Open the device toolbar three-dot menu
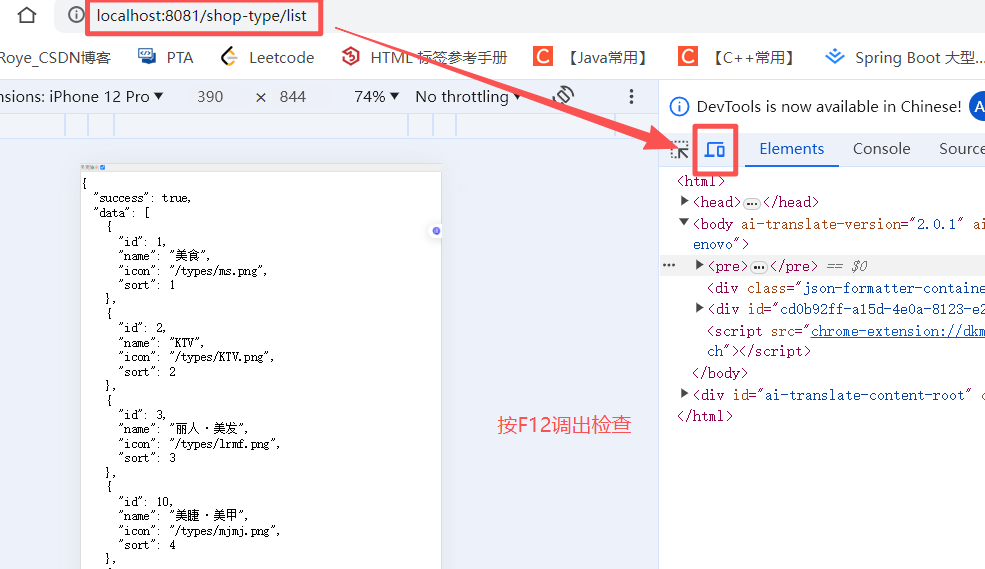 [x=631, y=96]
